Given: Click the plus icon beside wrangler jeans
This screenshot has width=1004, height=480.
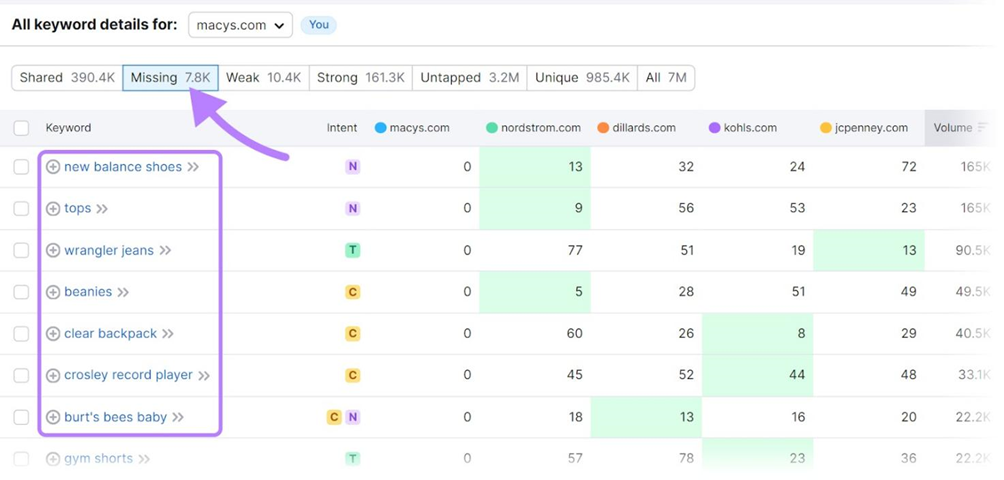Looking at the screenshot, I should tap(53, 251).
